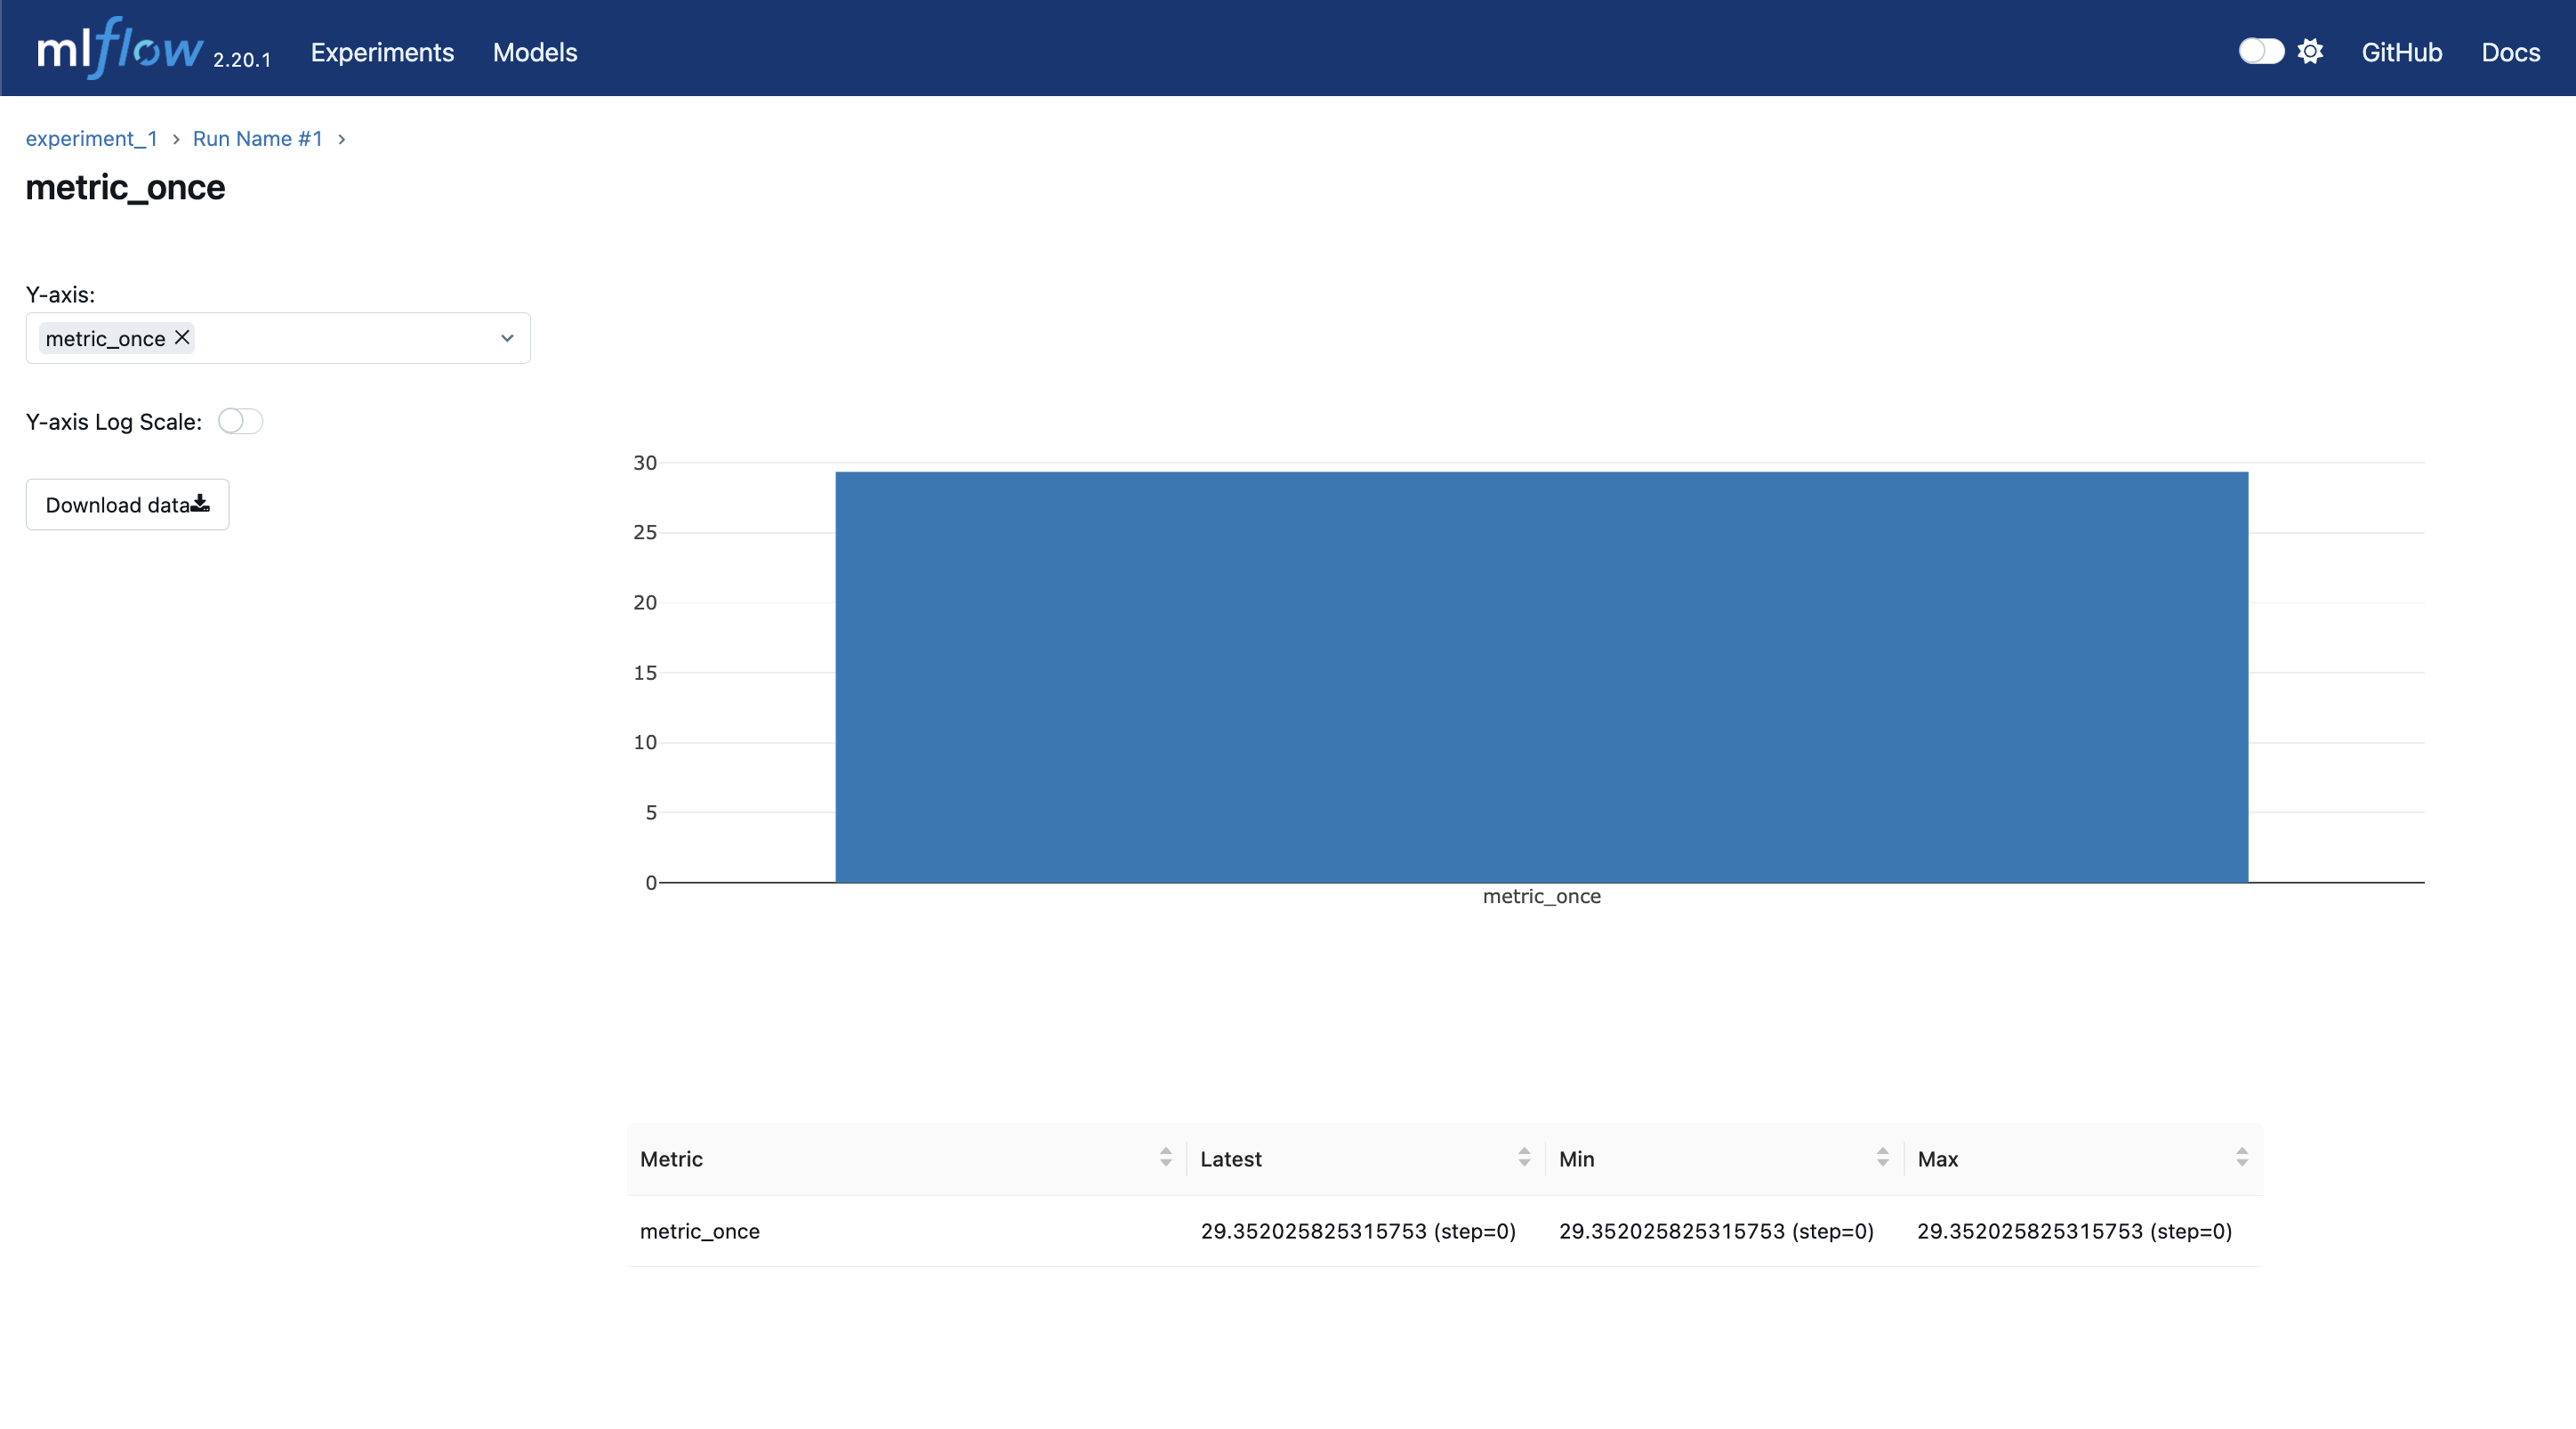Open the Y-axis metric dropdown arrow
The width and height of the screenshot is (2576, 1429).
pyautogui.click(x=507, y=338)
